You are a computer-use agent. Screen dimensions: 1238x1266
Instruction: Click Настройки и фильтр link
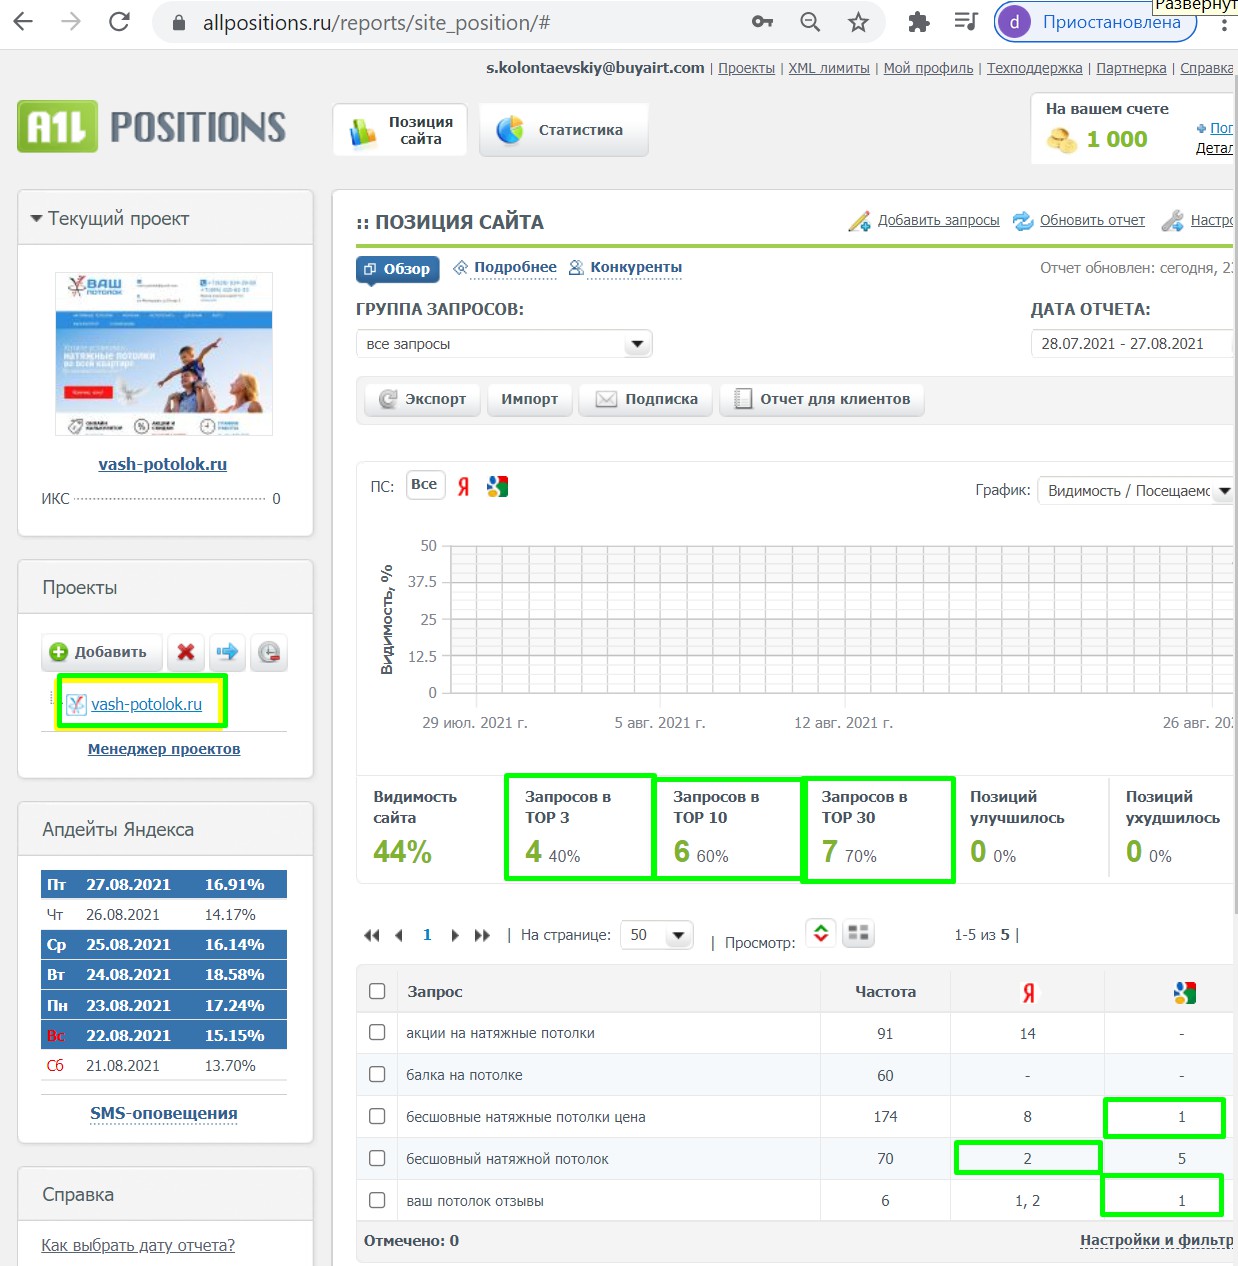1156,1240
